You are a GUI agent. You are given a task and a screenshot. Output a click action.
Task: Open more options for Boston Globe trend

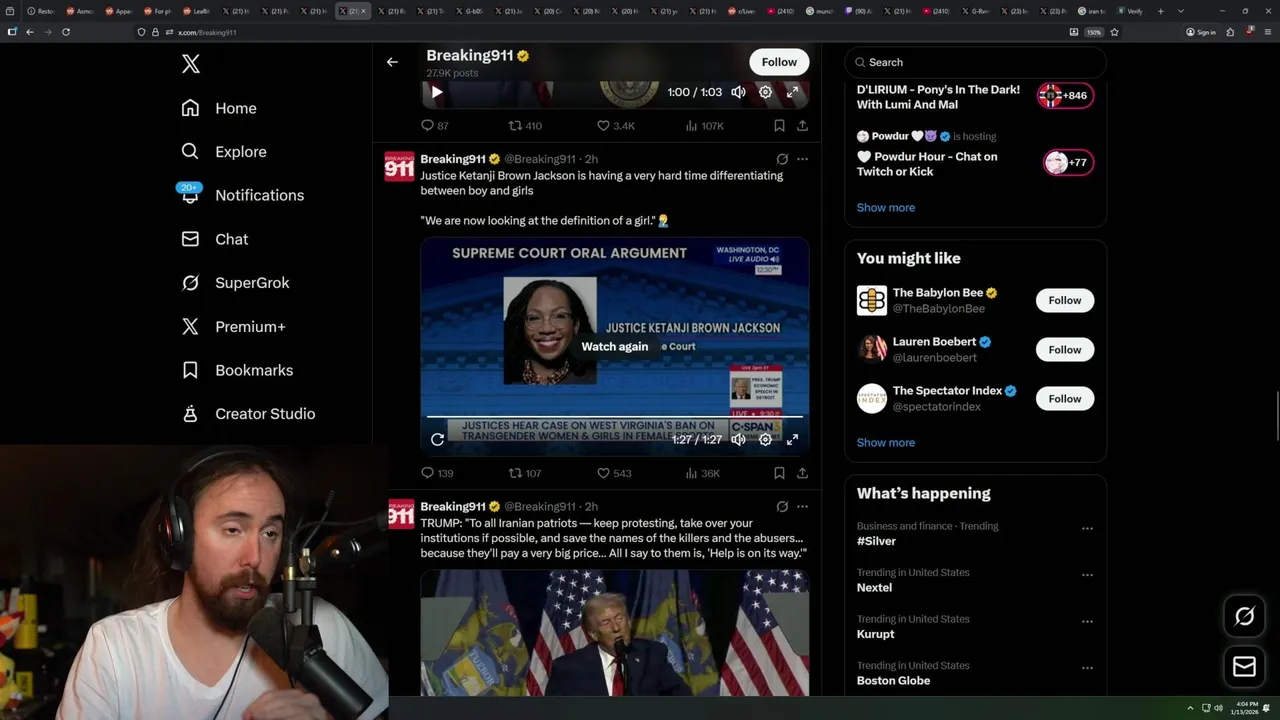(x=1087, y=668)
